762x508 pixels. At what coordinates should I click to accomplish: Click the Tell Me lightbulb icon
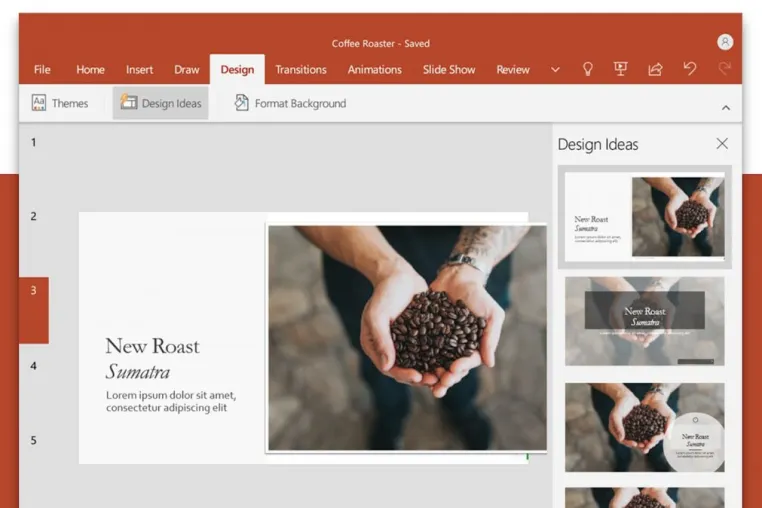(x=588, y=69)
